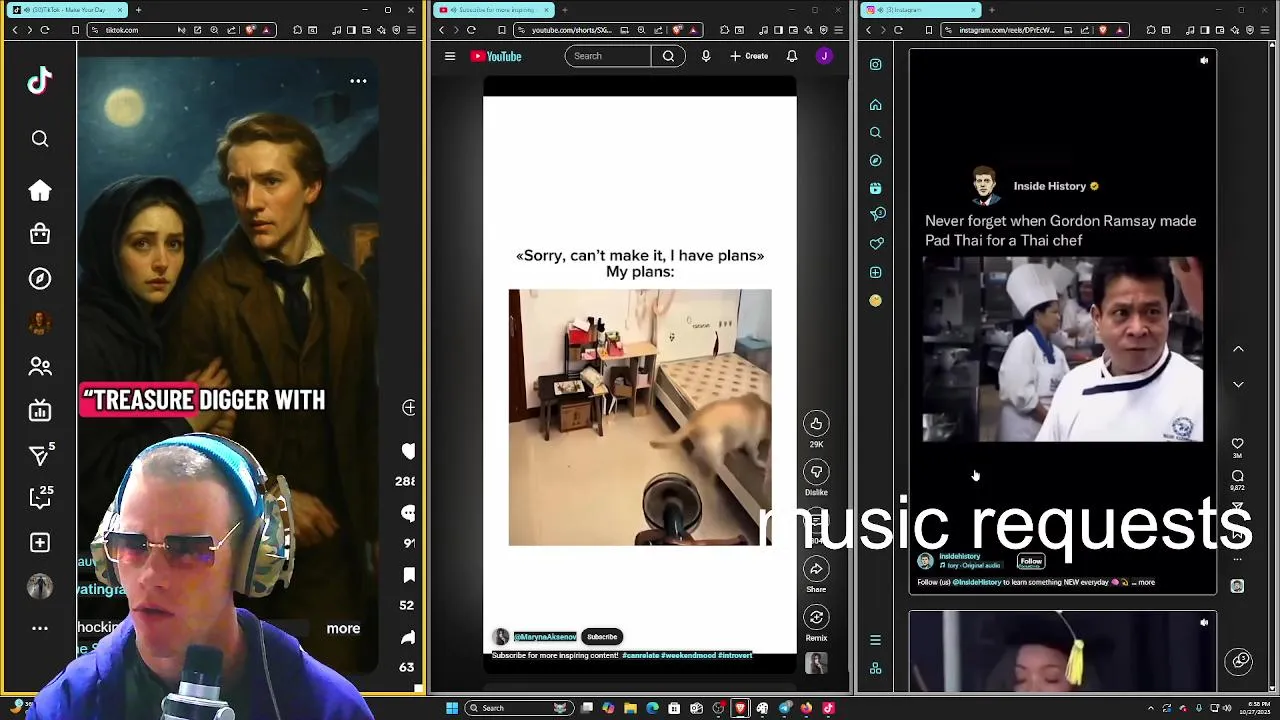Go to Instagram Home icon
1280x720 pixels.
tap(876, 105)
